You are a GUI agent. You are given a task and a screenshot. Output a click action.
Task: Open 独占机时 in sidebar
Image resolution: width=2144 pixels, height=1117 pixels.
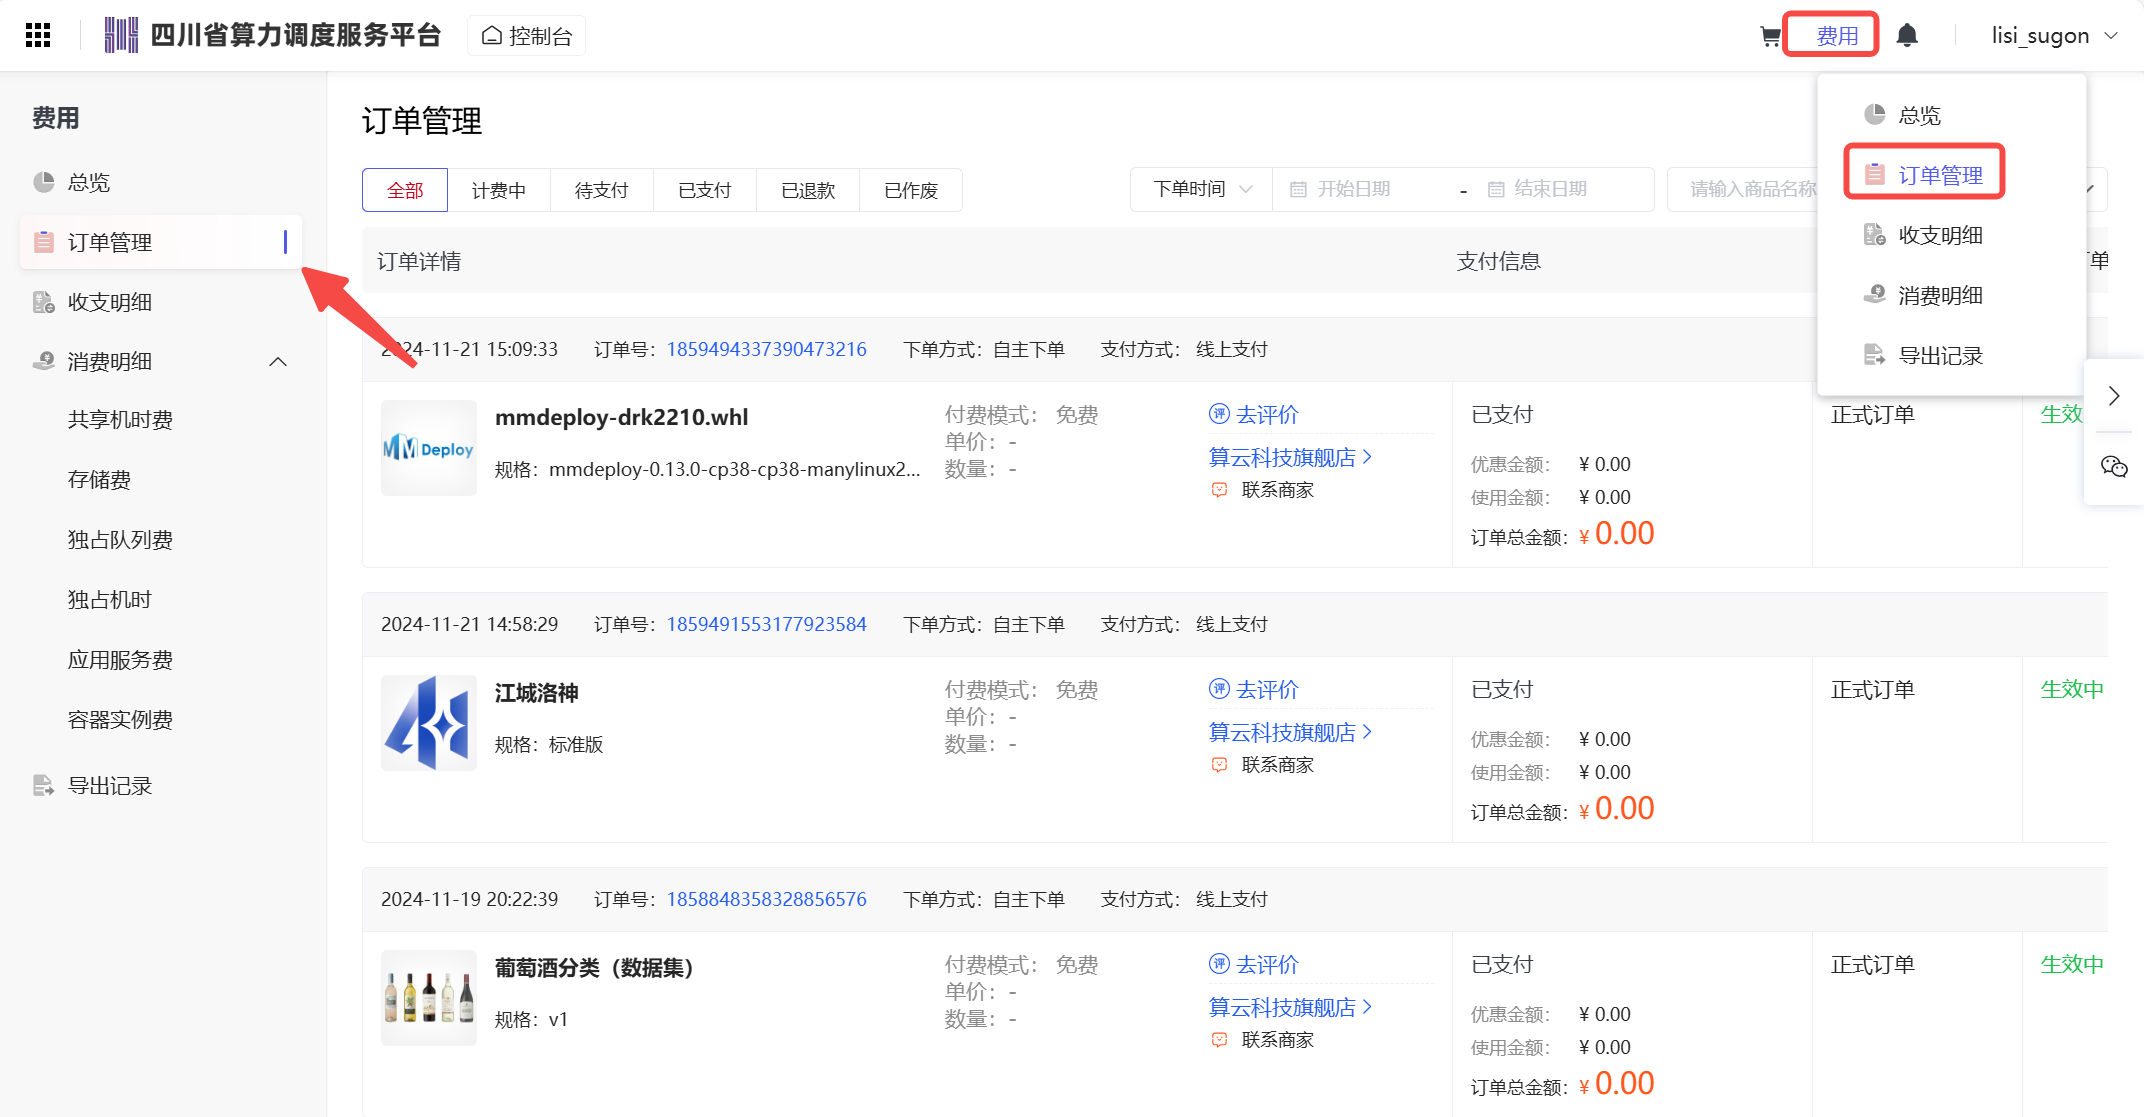pos(109,600)
